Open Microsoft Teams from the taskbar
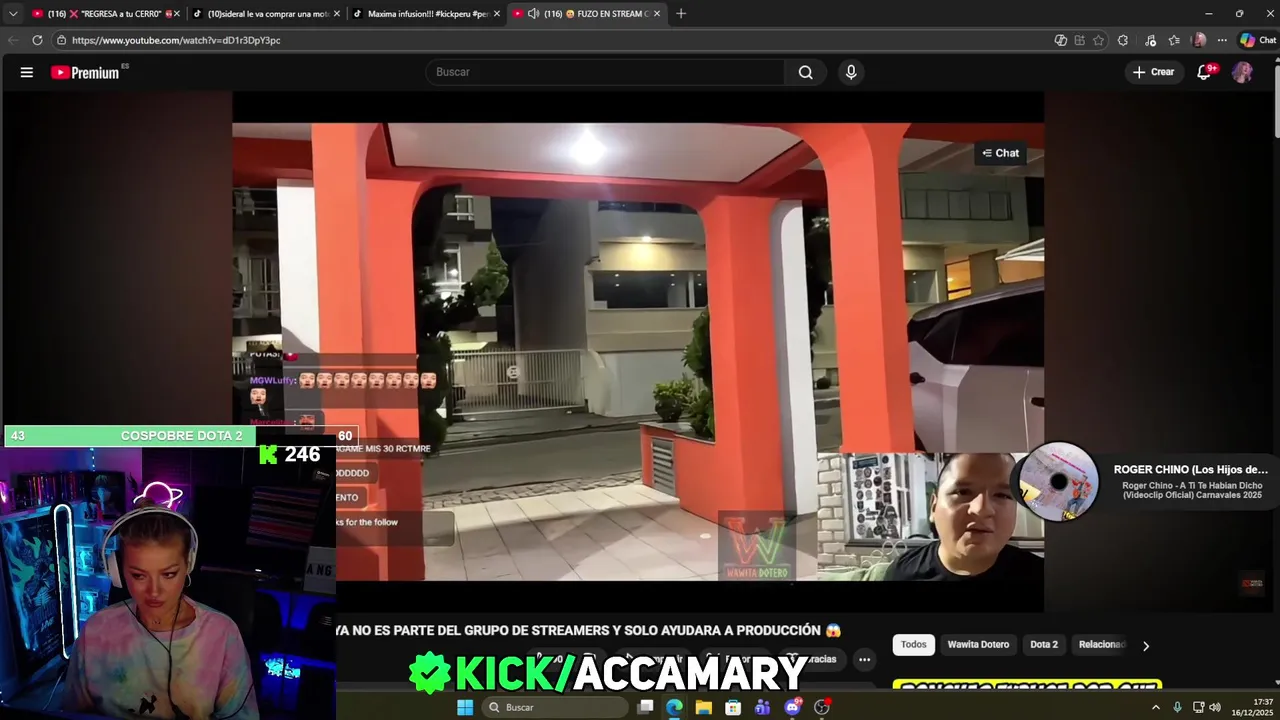This screenshot has width=1280, height=720. point(763,707)
